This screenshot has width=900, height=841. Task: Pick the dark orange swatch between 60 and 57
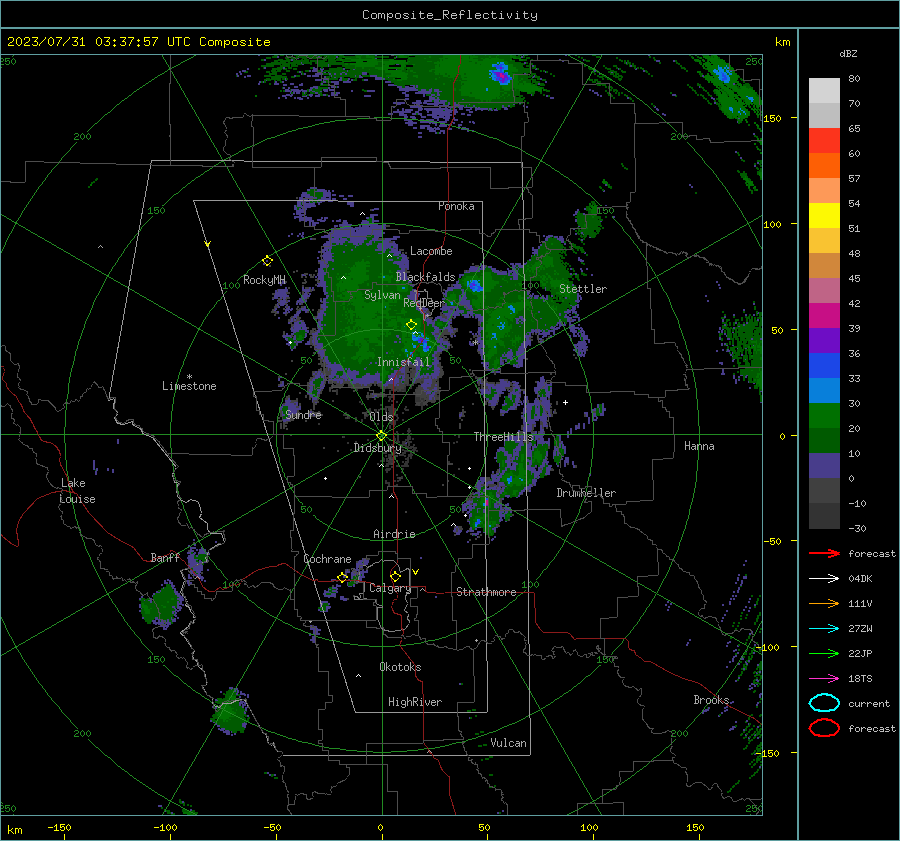(824, 166)
